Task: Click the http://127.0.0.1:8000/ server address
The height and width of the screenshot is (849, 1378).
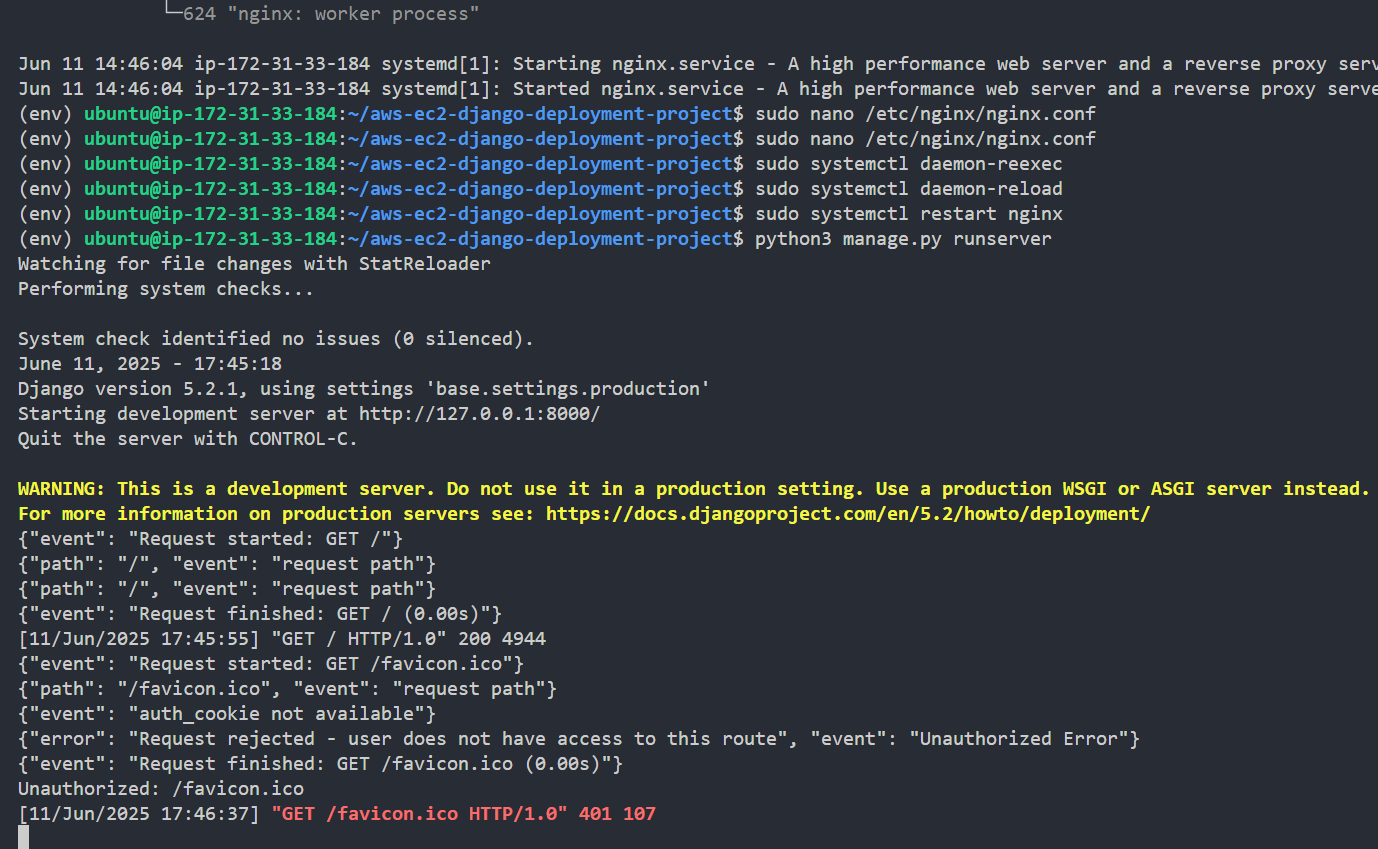Action: [x=479, y=414]
